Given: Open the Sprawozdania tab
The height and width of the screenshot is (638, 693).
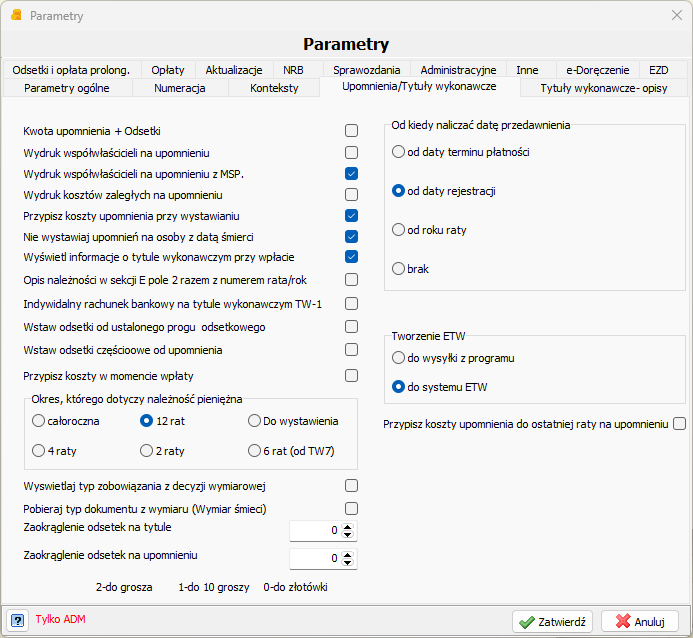Looking at the screenshot, I should [x=366, y=70].
